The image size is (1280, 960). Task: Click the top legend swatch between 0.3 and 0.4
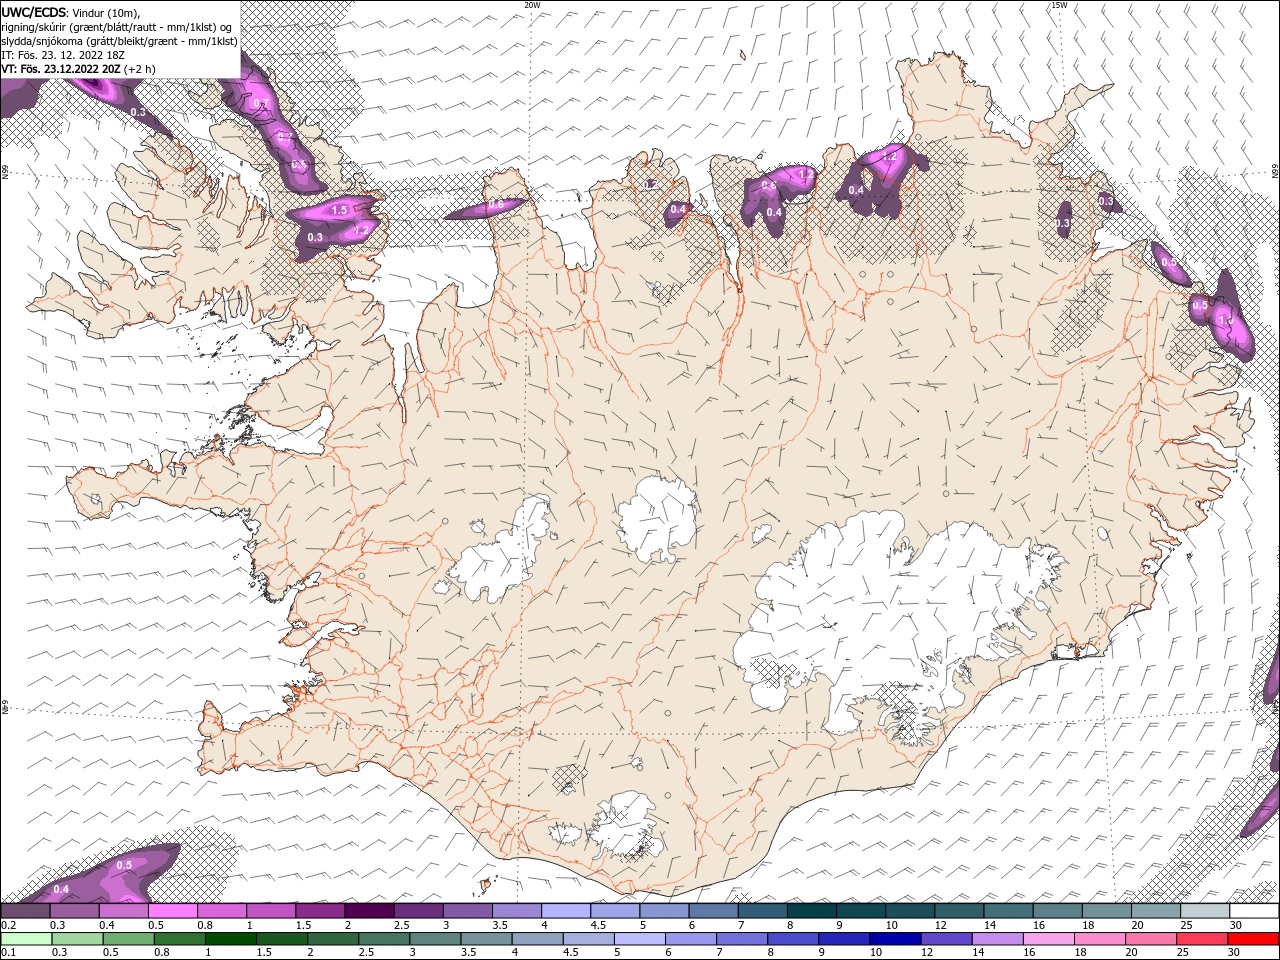74,911
